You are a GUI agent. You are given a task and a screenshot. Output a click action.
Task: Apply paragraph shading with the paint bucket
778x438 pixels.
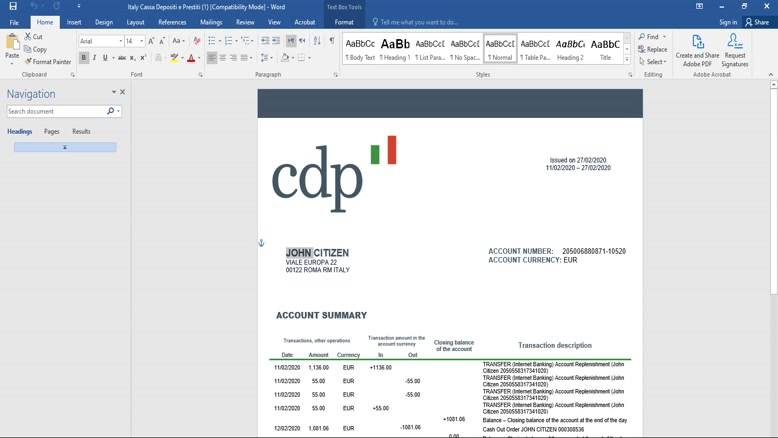click(x=285, y=58)
